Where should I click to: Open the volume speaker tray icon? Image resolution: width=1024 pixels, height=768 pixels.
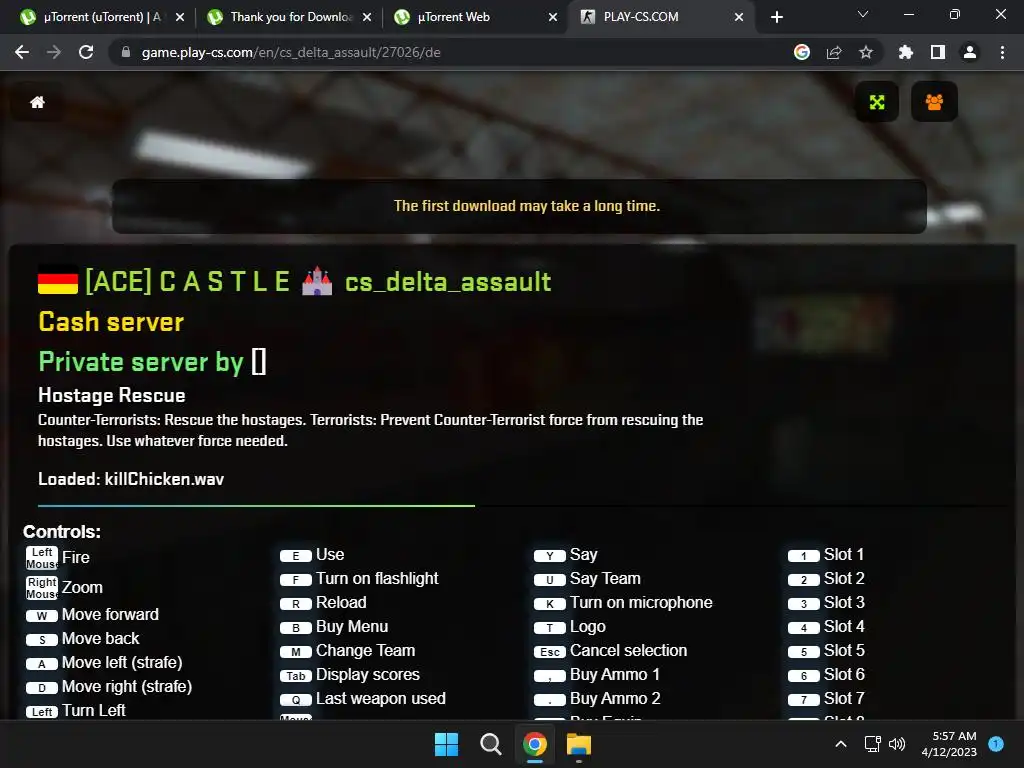pos(897,744)
